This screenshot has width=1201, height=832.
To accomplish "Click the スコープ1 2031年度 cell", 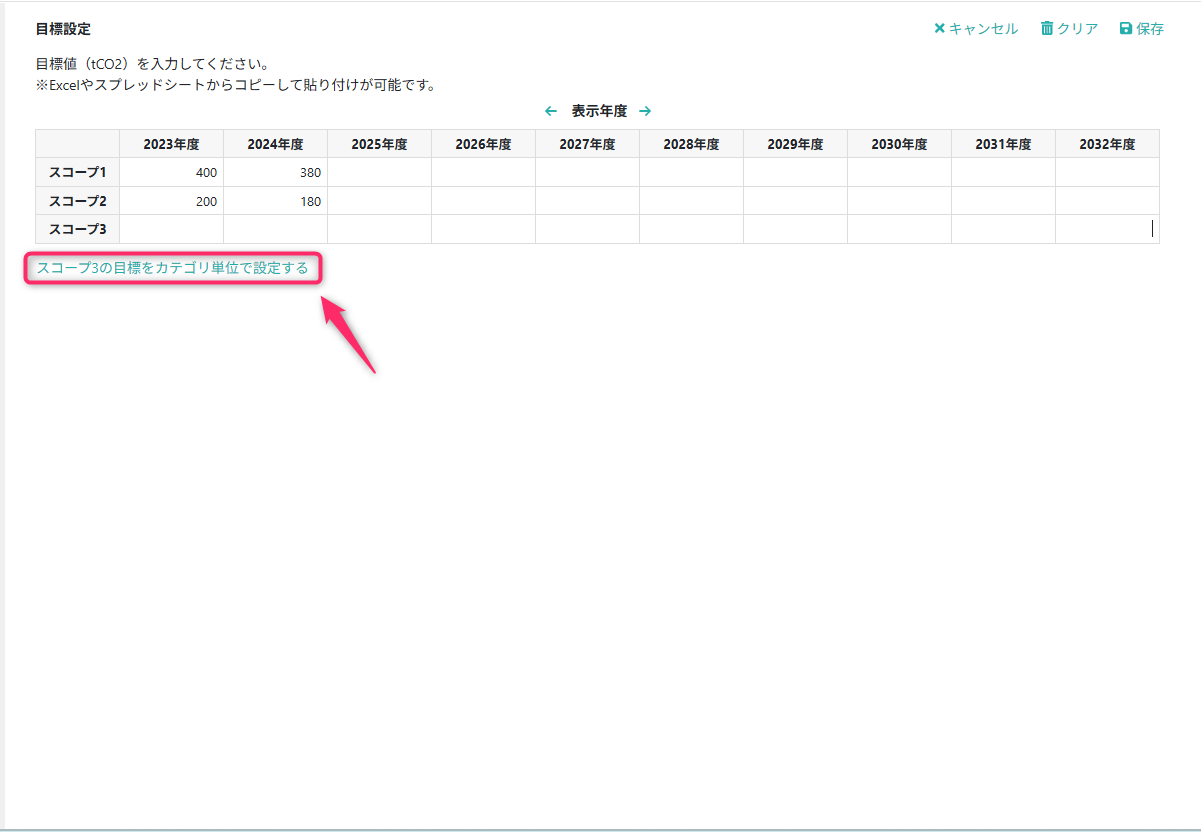I will (x=1003, y=172).
